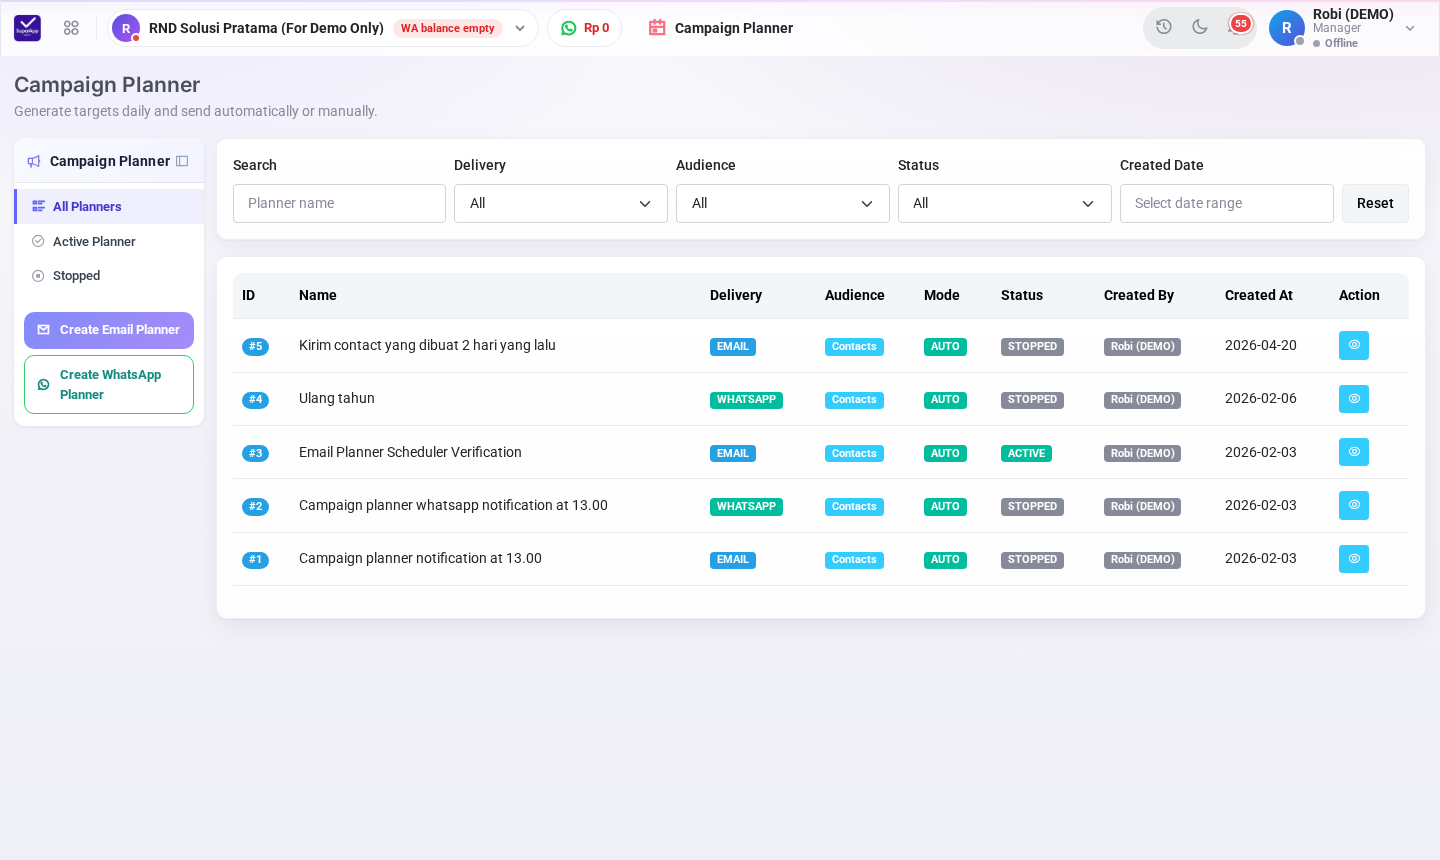View planner #2 whatsapp notification details

(x=1354, y=505)
